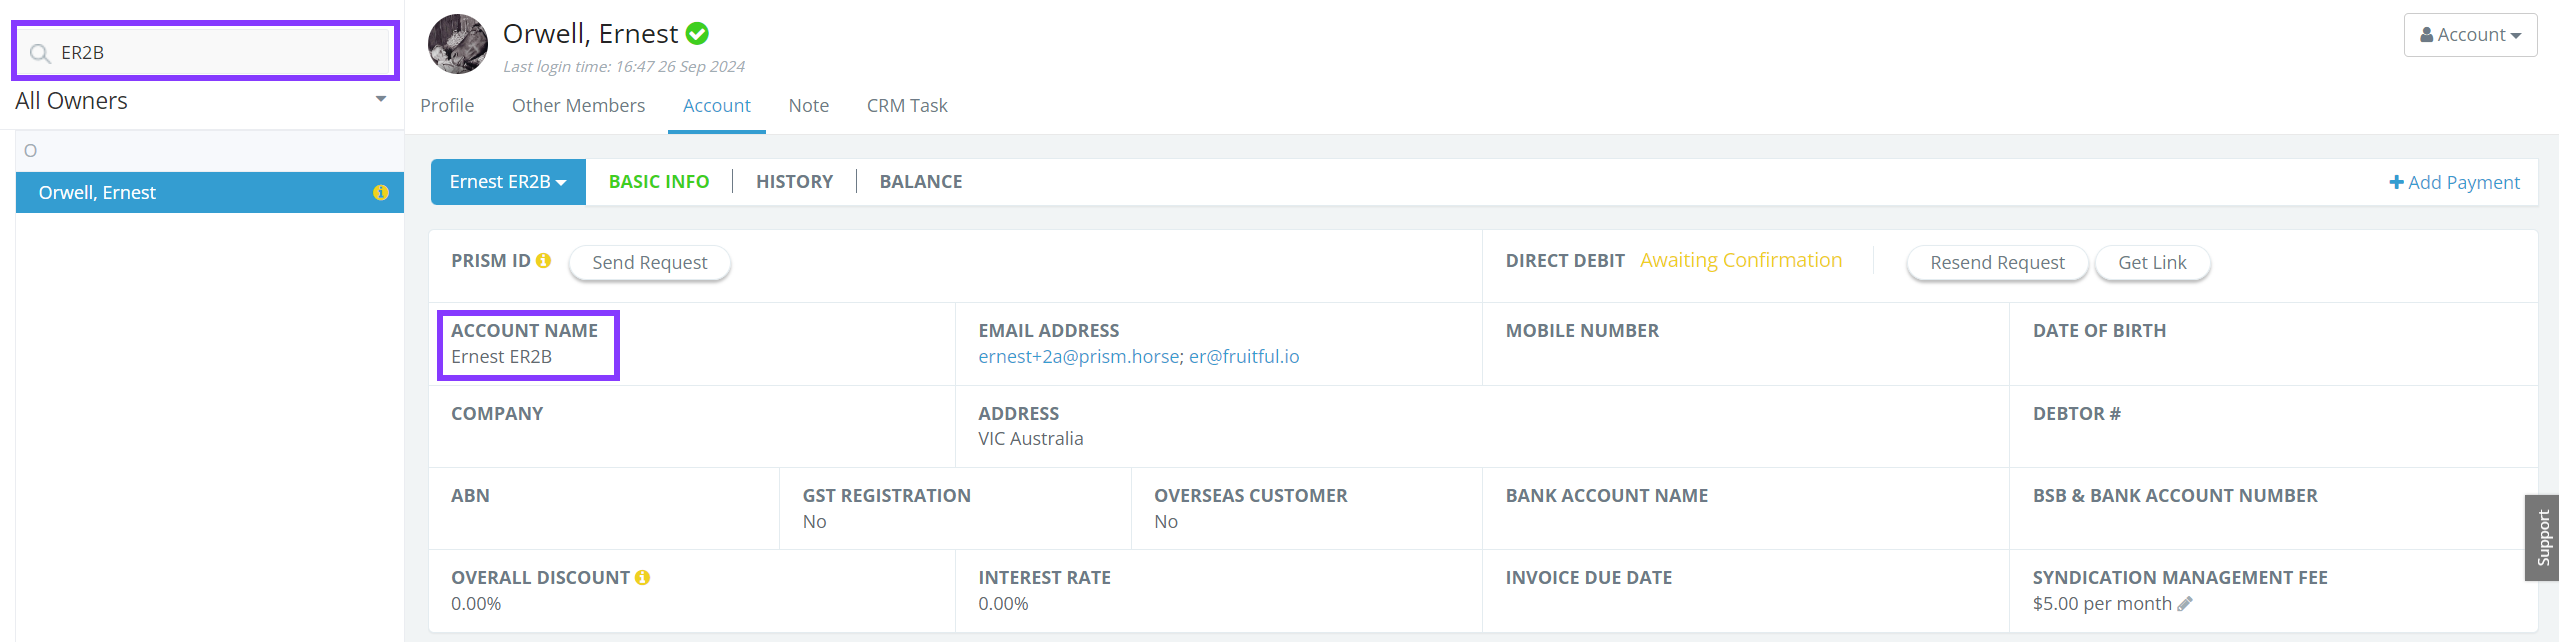Click the Resend Request button
The width and height of the screenshot is (2559, 642).
(1996, 263)
